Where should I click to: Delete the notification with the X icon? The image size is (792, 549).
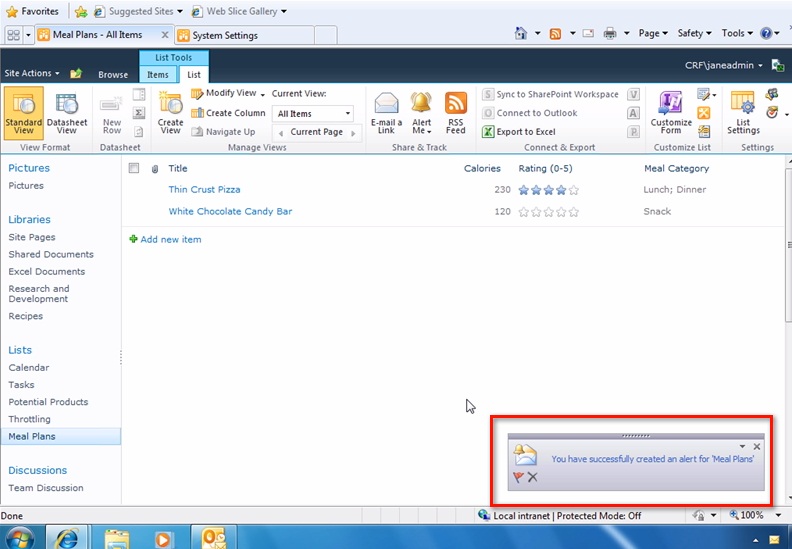click(x=532, y=477)
